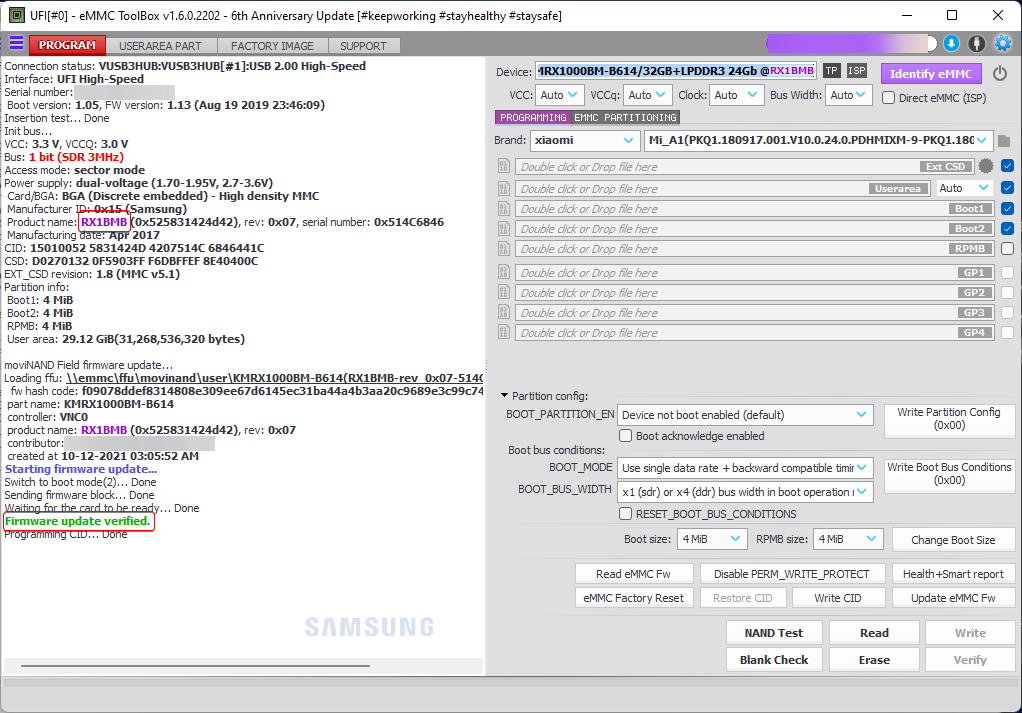Viewport: 1022px width, 713px height.
Task: Click the Boot1 file drop field
Action: point(753,209)
